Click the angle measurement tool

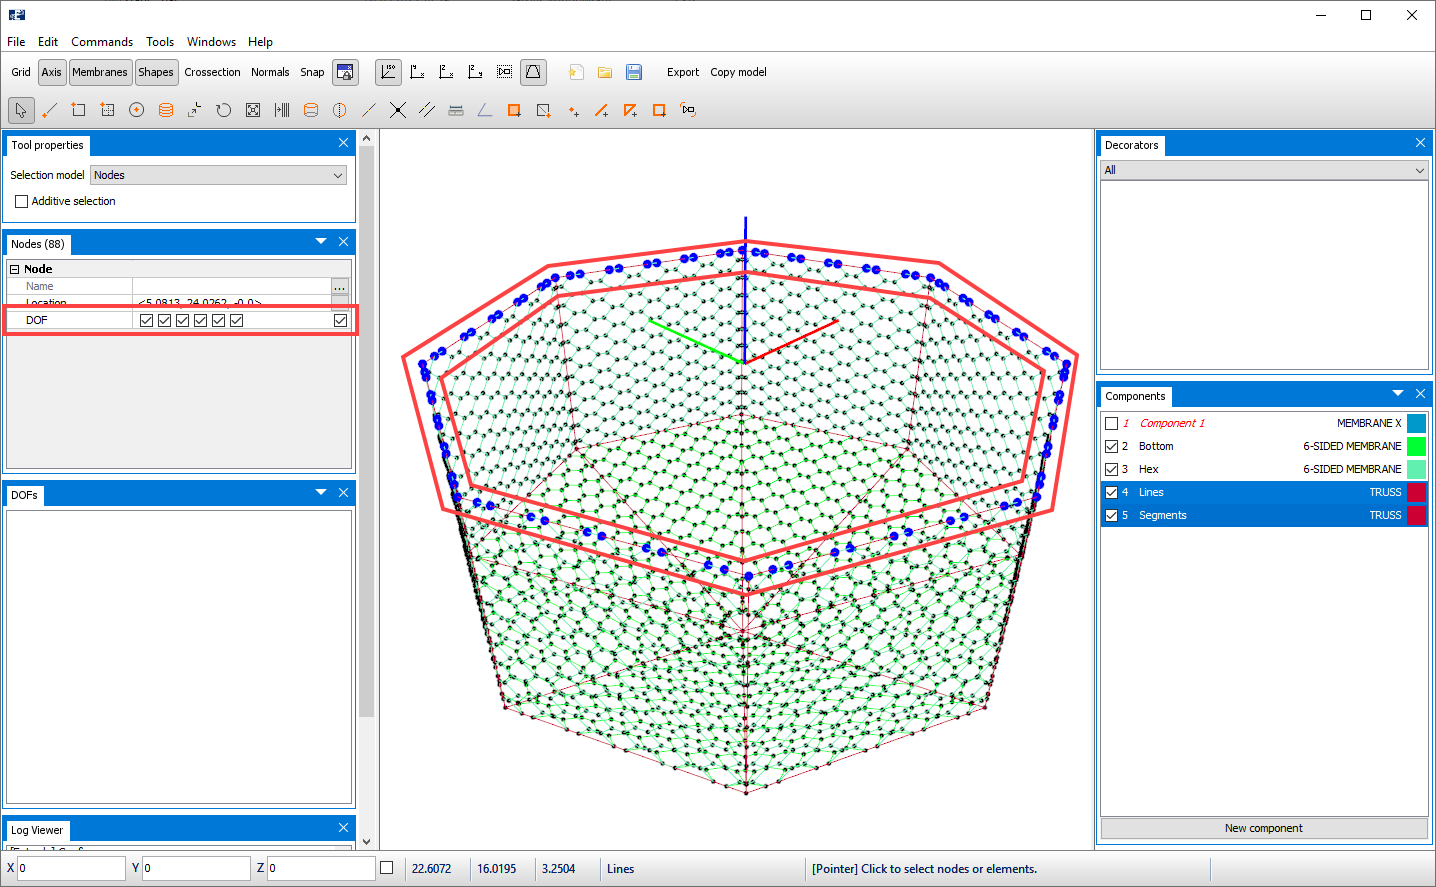coord(485,110)
